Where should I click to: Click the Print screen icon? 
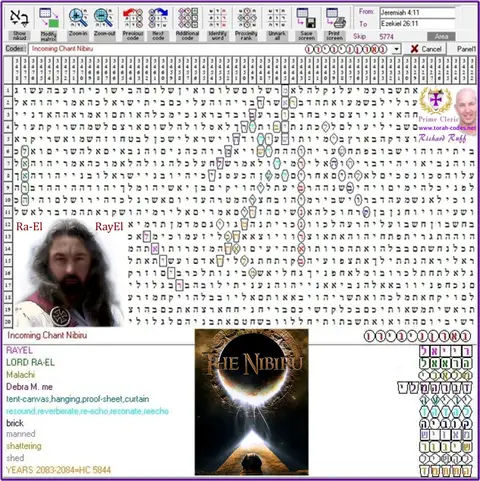[335, 24]
